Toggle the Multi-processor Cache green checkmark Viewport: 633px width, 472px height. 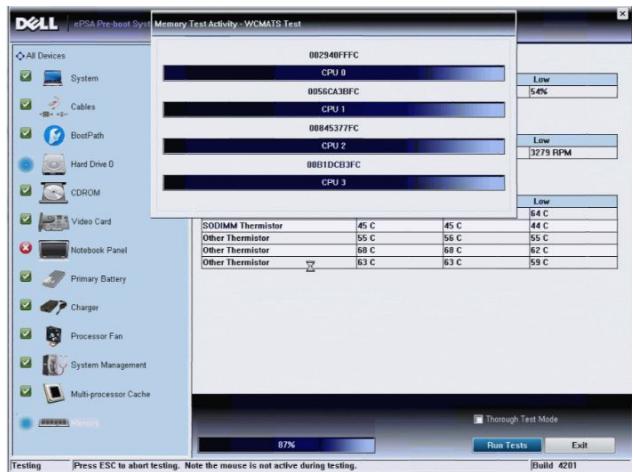pyautogui.click(x=26, y=391)
